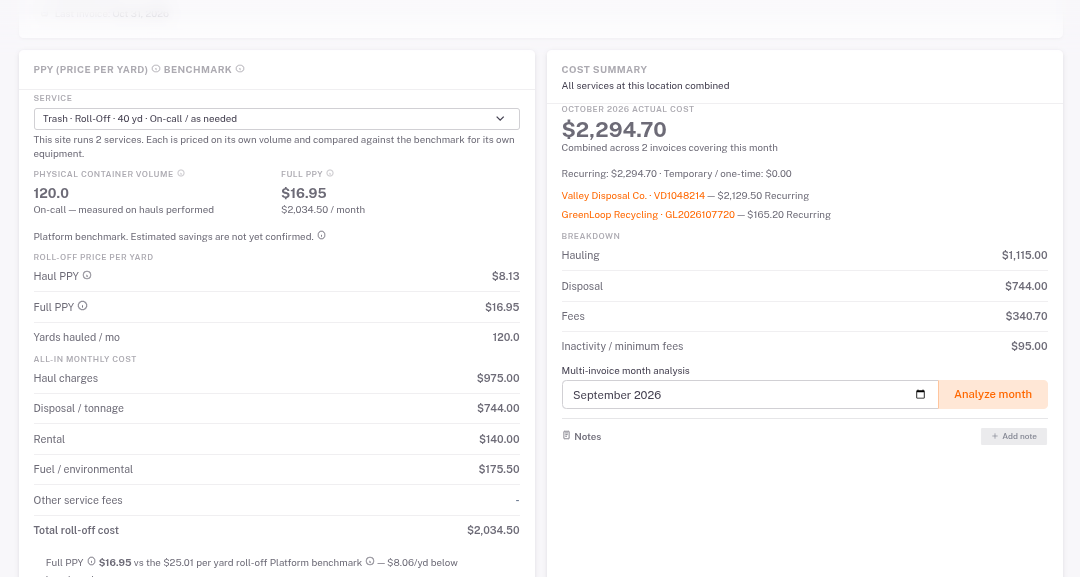Click 'On-call — measured on hauls performed' text
The height and width of the screenshot is (577, 1080).
tap(124, 210)
